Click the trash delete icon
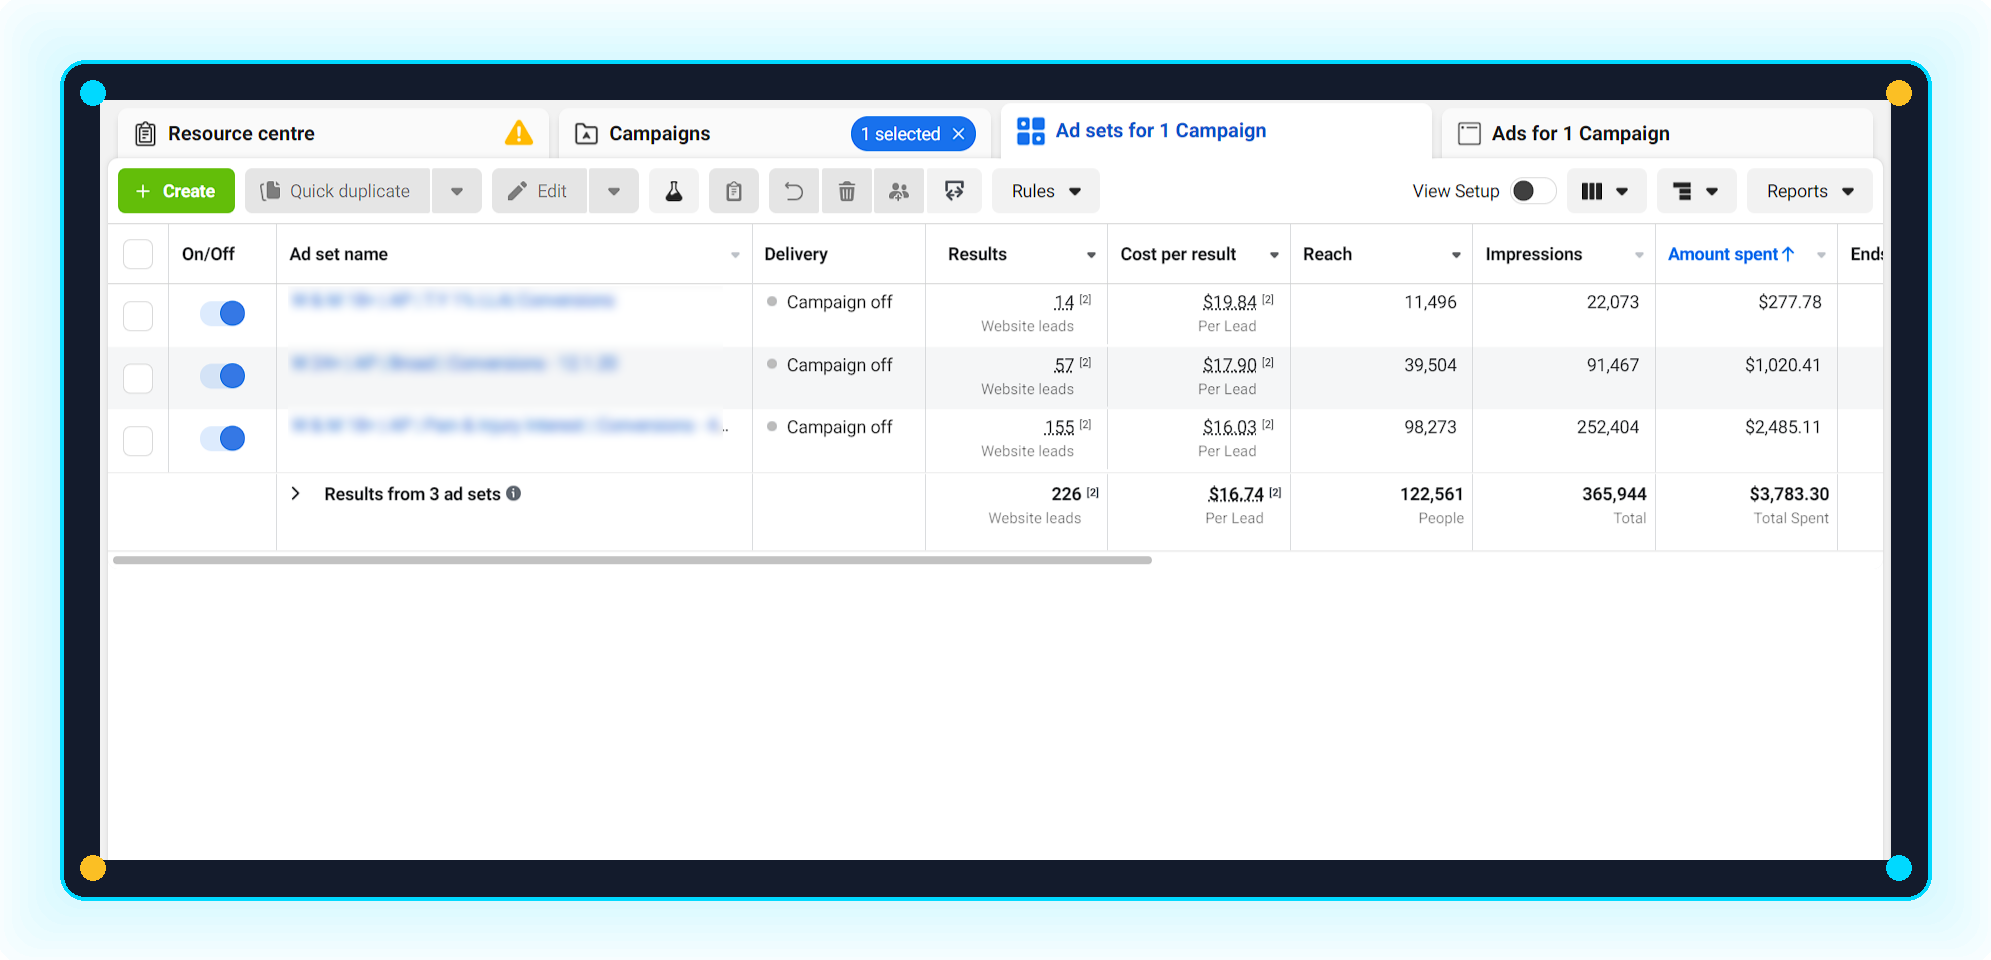 846,191
